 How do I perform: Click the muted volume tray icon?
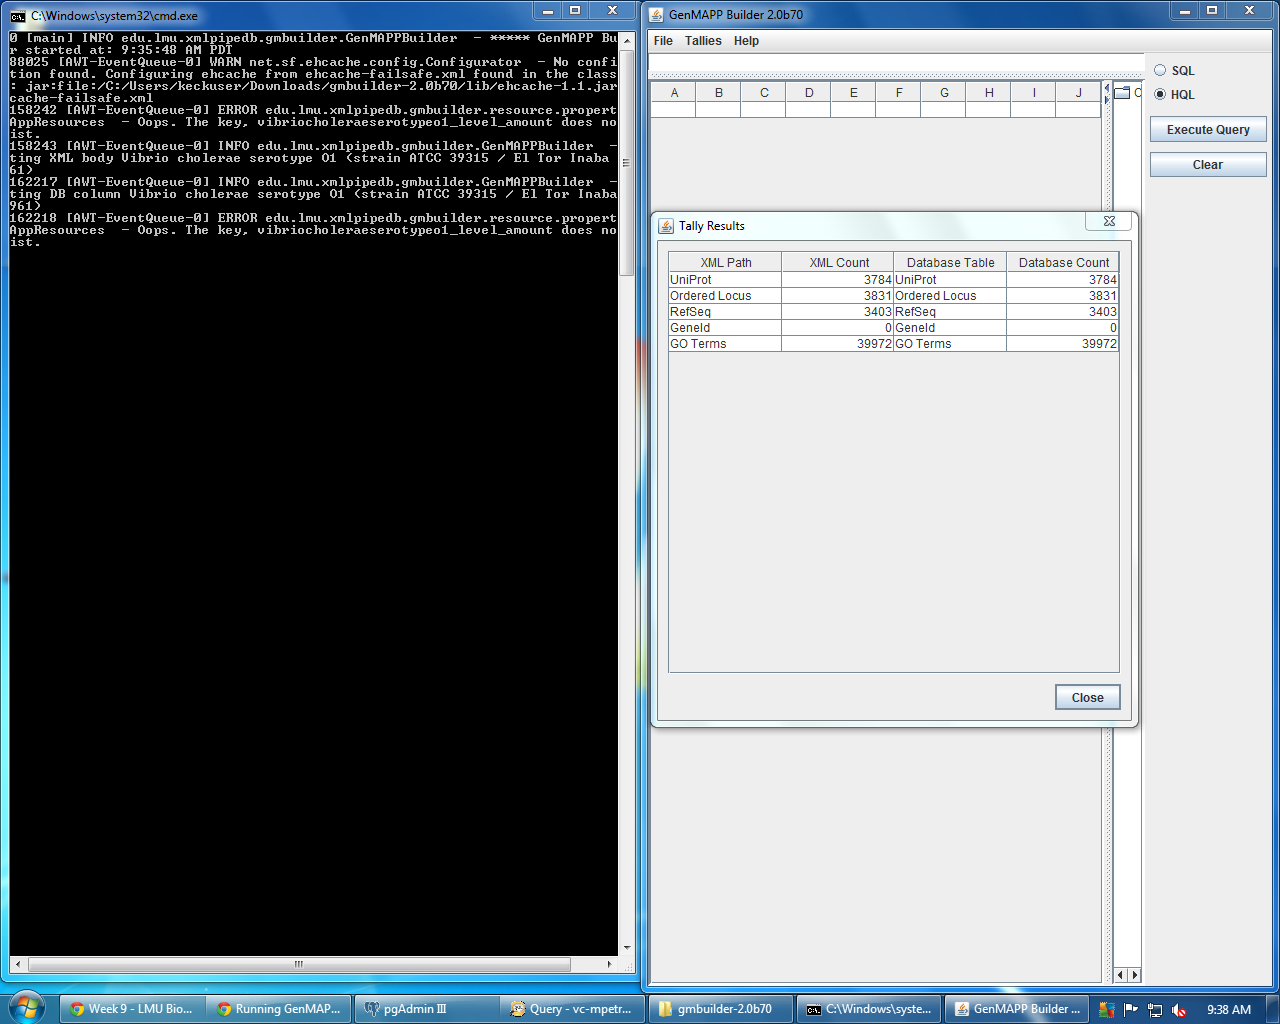point(1179,1010)
